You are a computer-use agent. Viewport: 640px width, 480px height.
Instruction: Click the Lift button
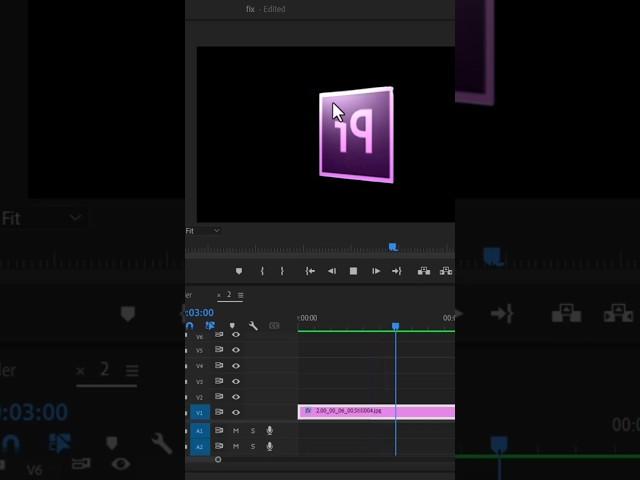pyautogui.click(x=424, y=271)
